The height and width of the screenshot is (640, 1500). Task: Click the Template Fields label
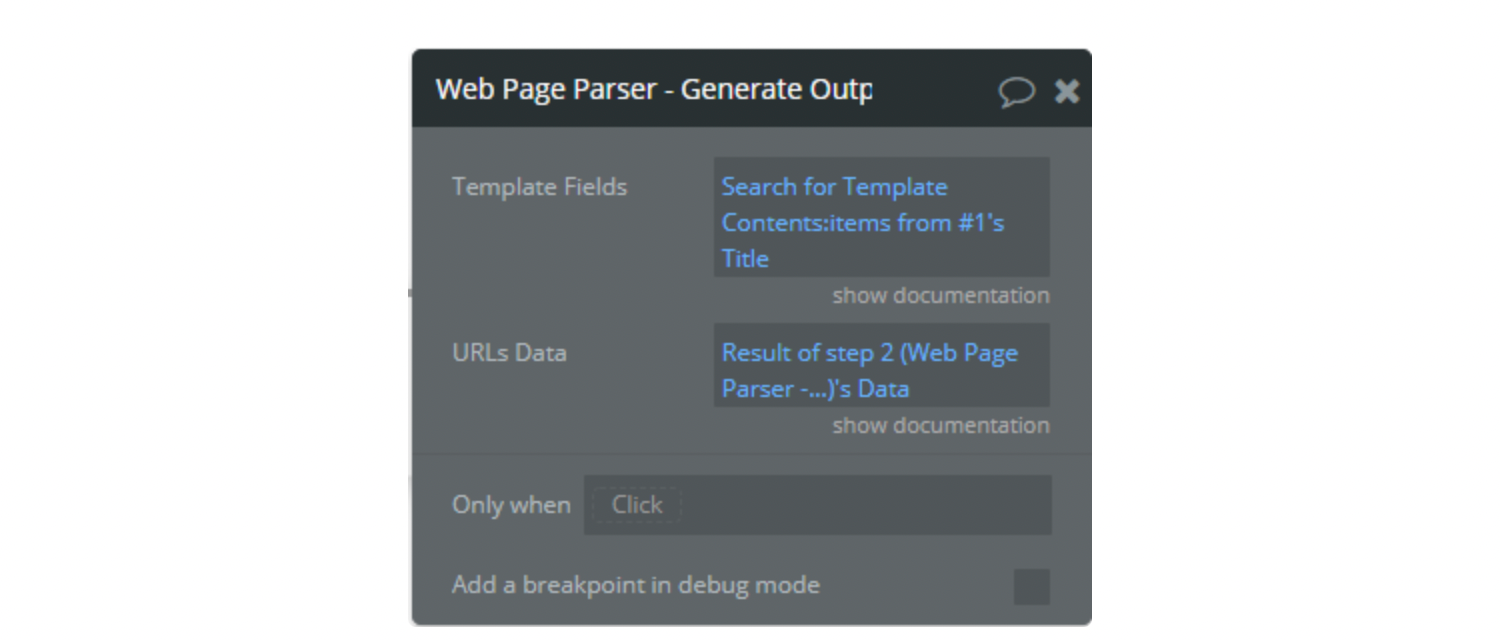click(539, 187)
